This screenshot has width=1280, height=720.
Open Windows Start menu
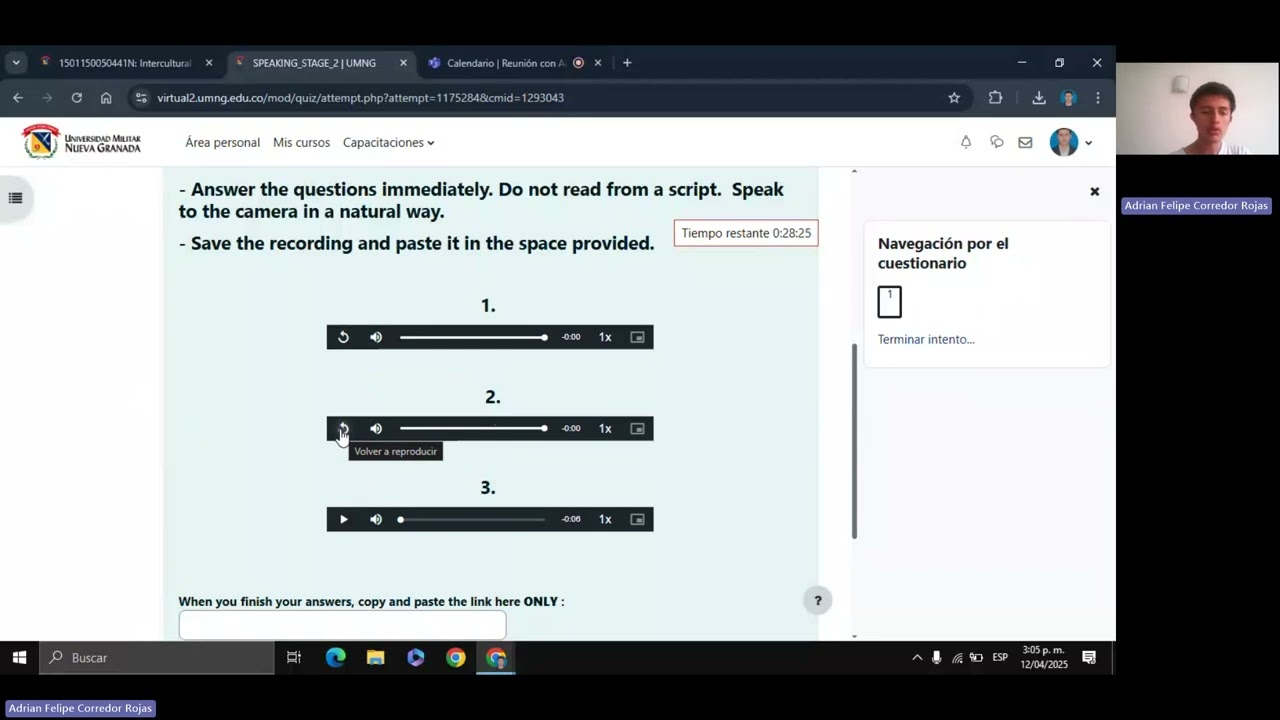click(19, 657)
